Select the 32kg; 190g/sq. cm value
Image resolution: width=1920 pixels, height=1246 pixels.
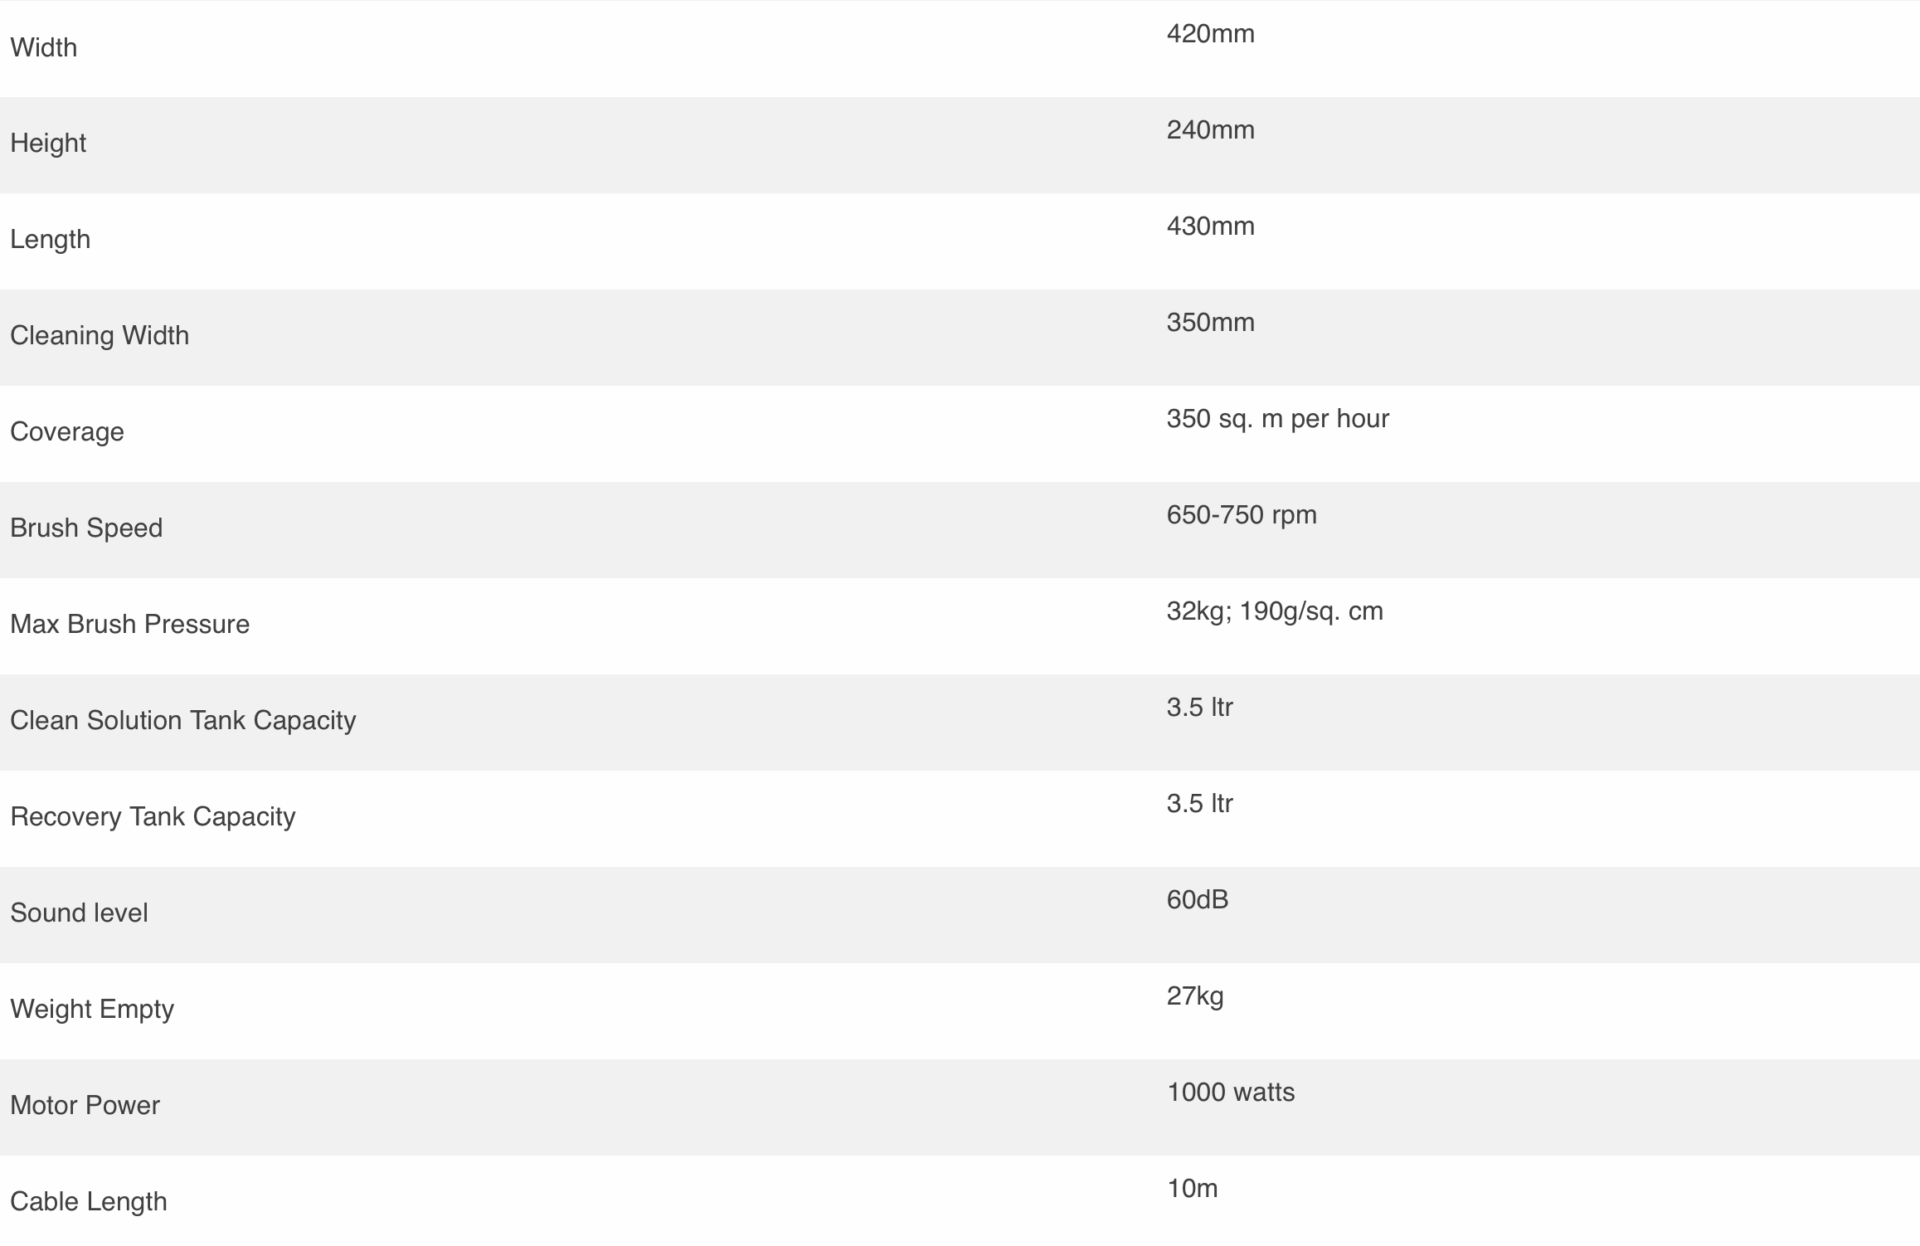(x=1274, y=611)
